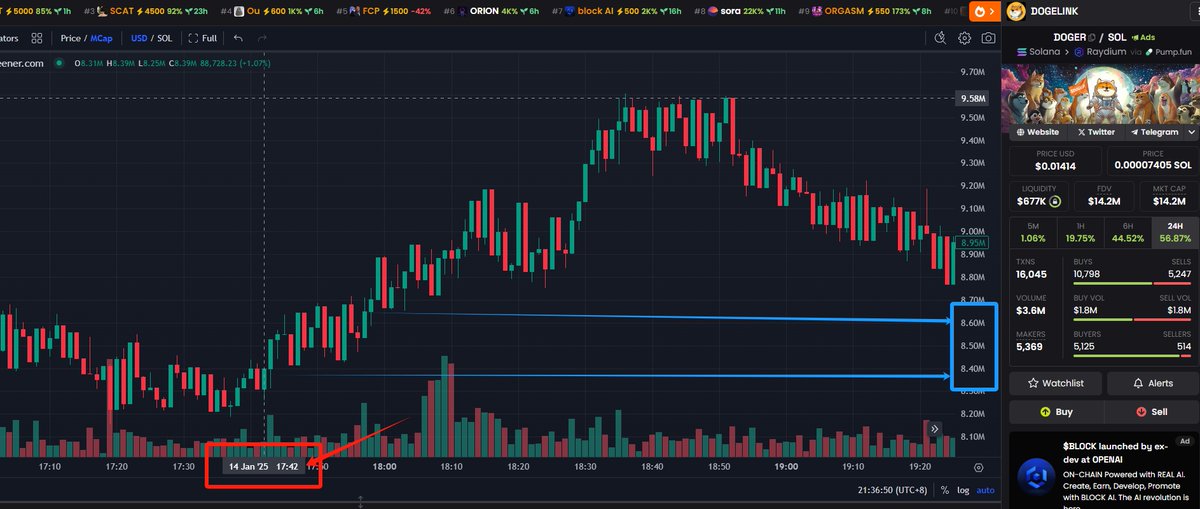Click the orange trending flame button
1200x509 pixels.
[x=985, y=11]
